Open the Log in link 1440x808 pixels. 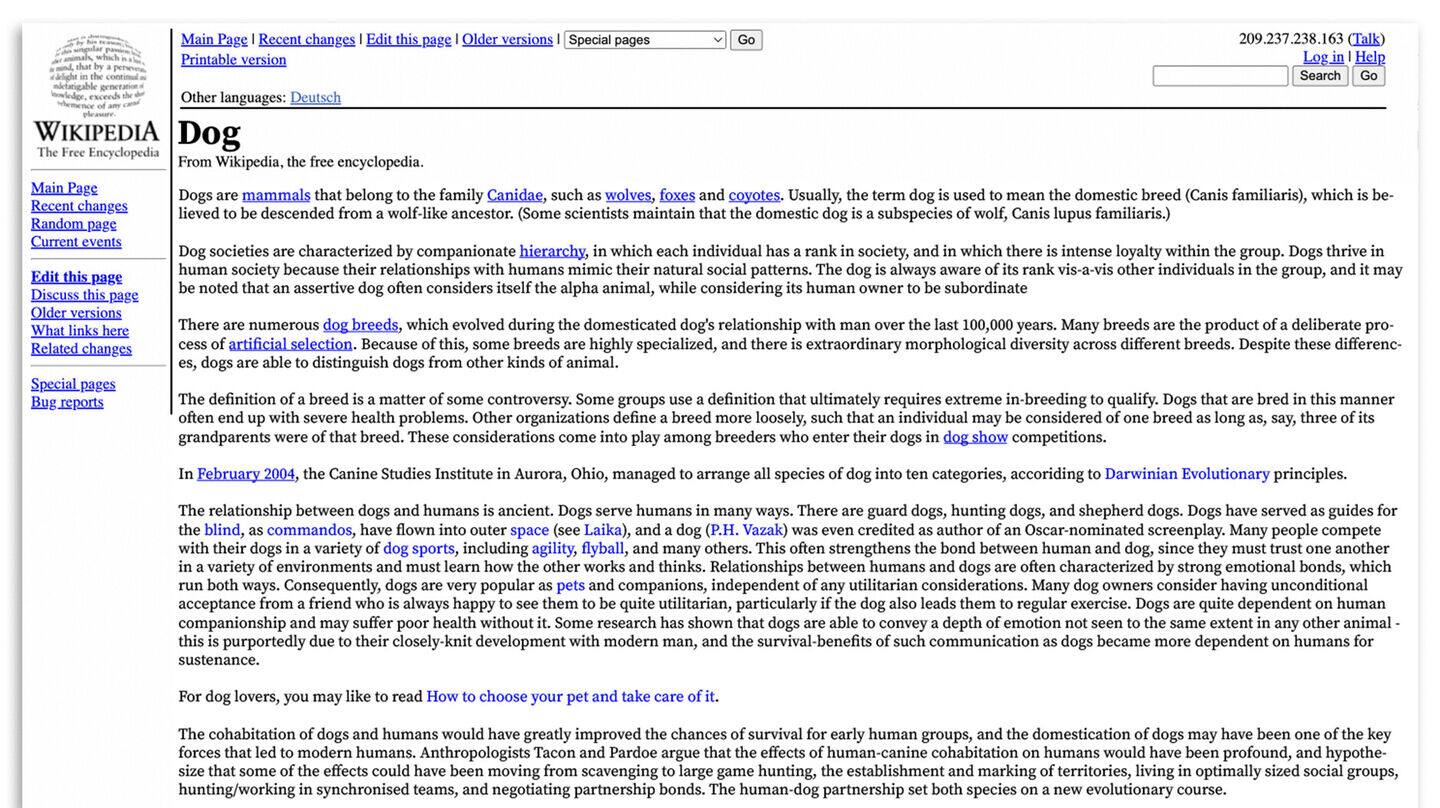1323,57
